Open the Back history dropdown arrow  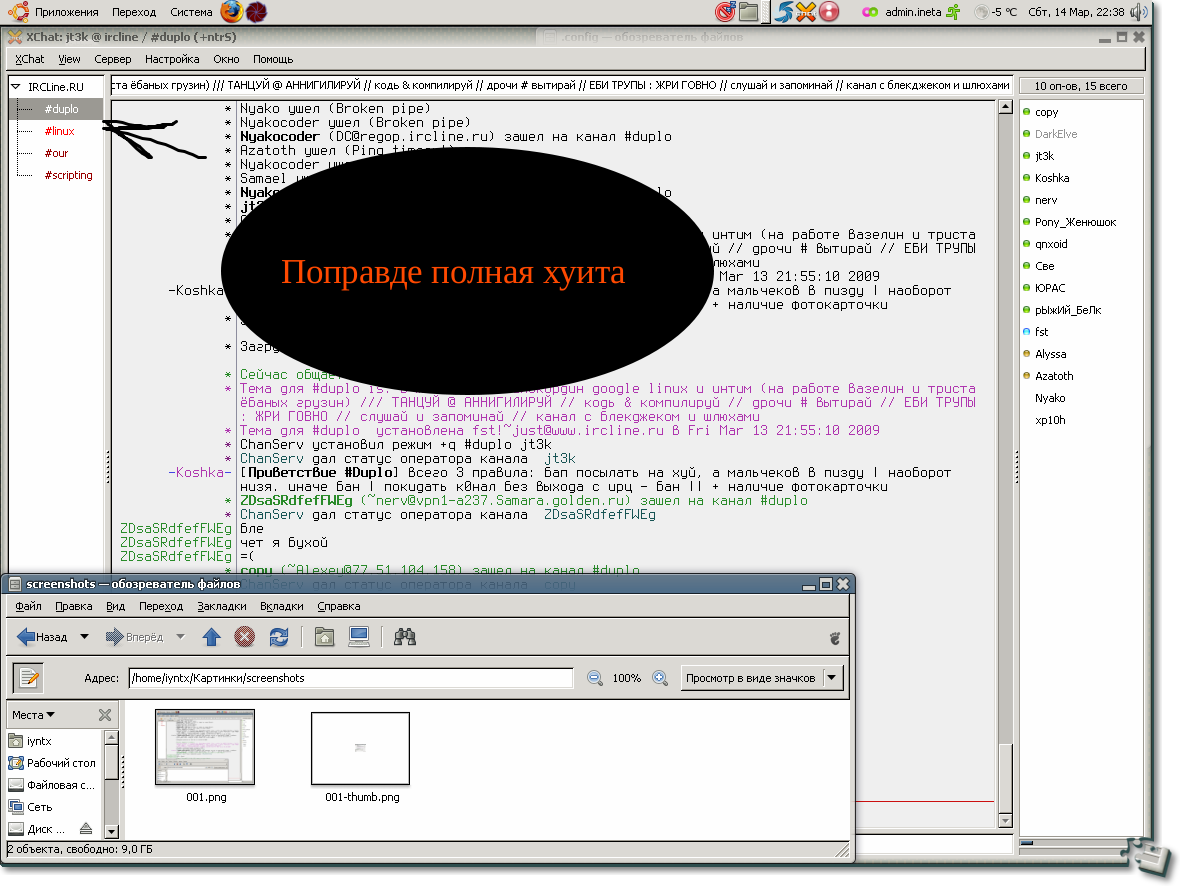[x=84, y=637]
